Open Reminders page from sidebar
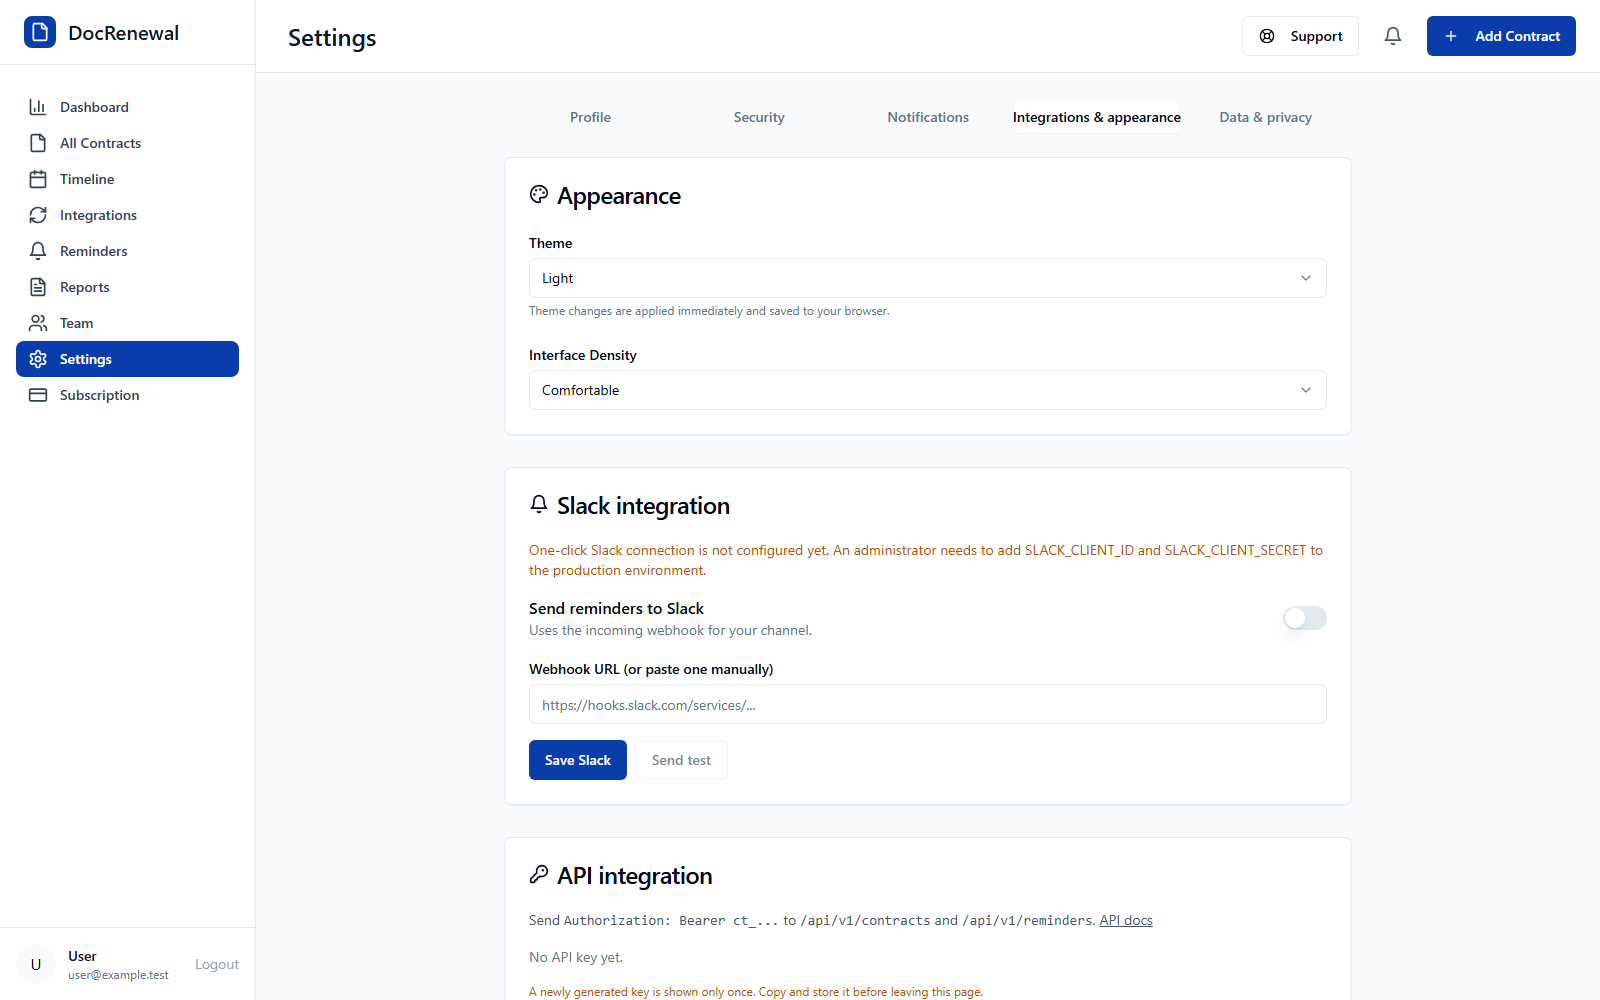 [x=127, y=251]
